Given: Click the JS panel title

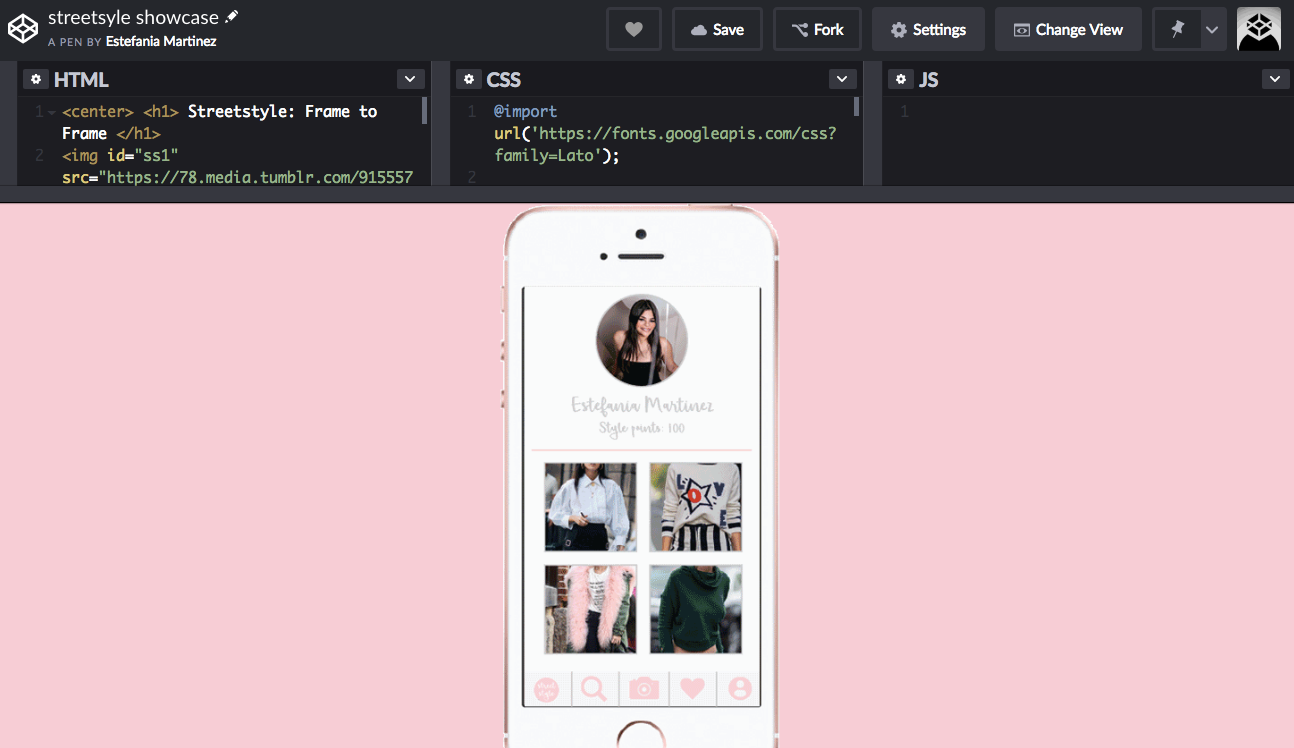Looking at the screenshot, I should (929, 80).
